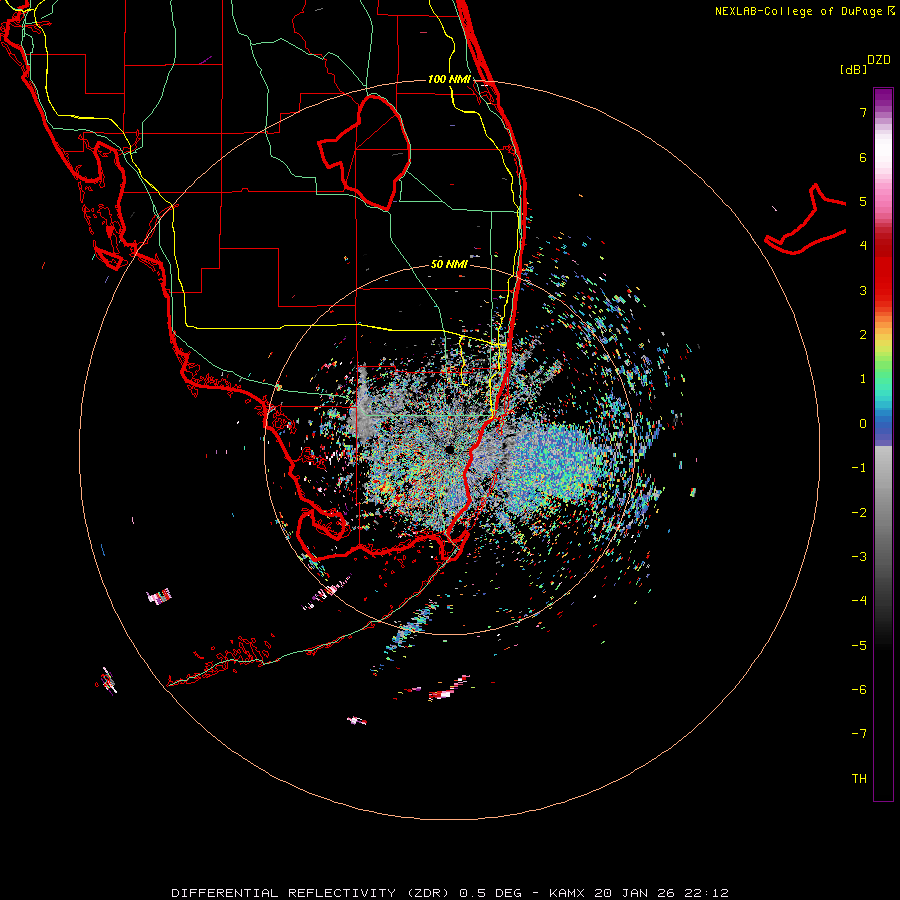
Task: Click the TH threshold label on the scale
Action: tap(859, 778)
